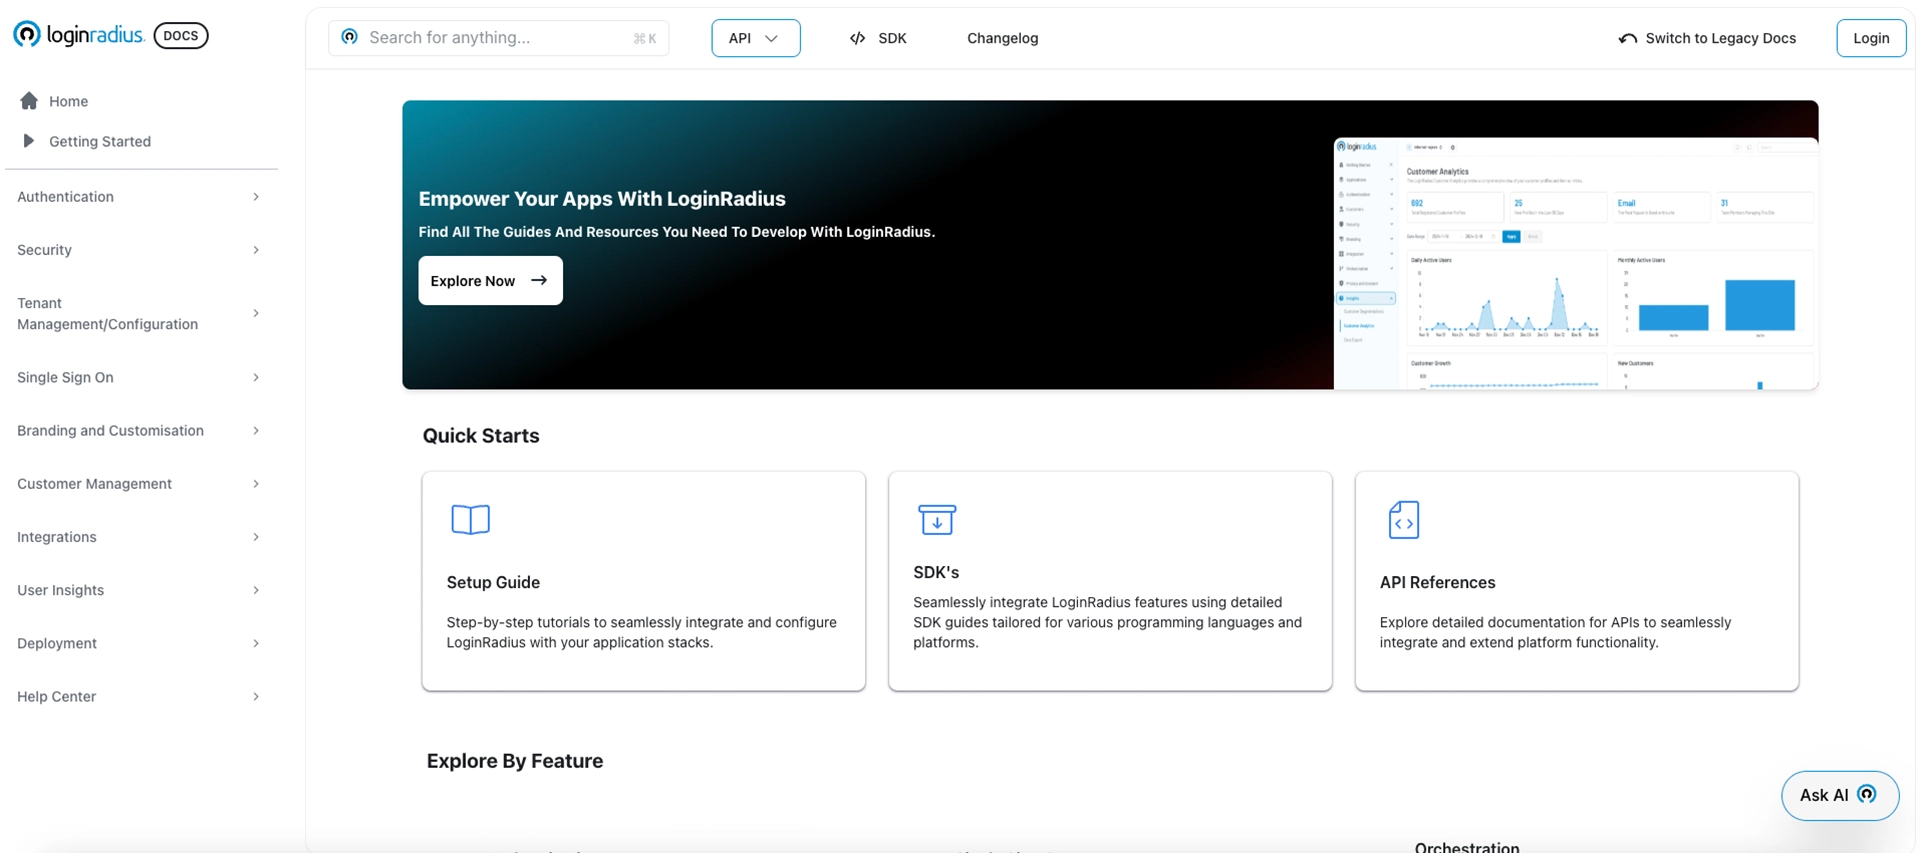Open the Changelog page
The image size is (1920, 853).
coord(1002,38)
